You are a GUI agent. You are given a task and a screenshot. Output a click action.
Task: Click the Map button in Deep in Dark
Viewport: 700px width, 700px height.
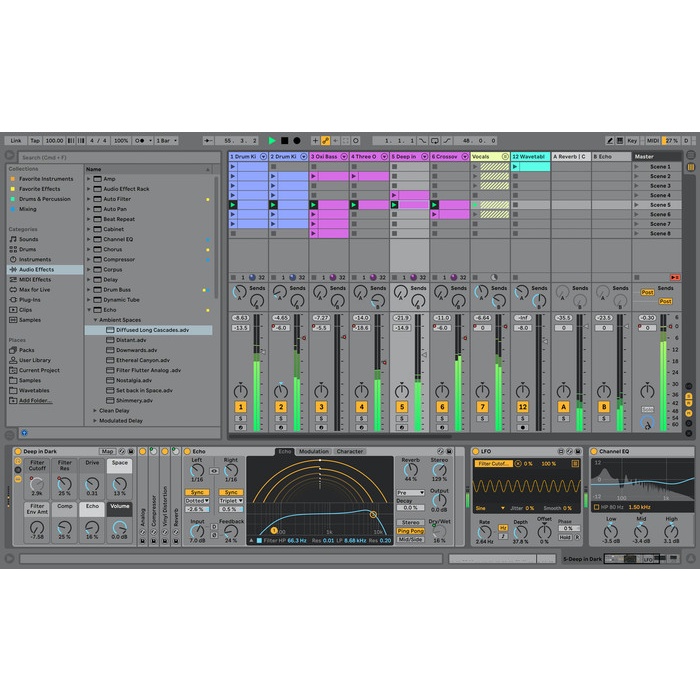click(107, 451)
